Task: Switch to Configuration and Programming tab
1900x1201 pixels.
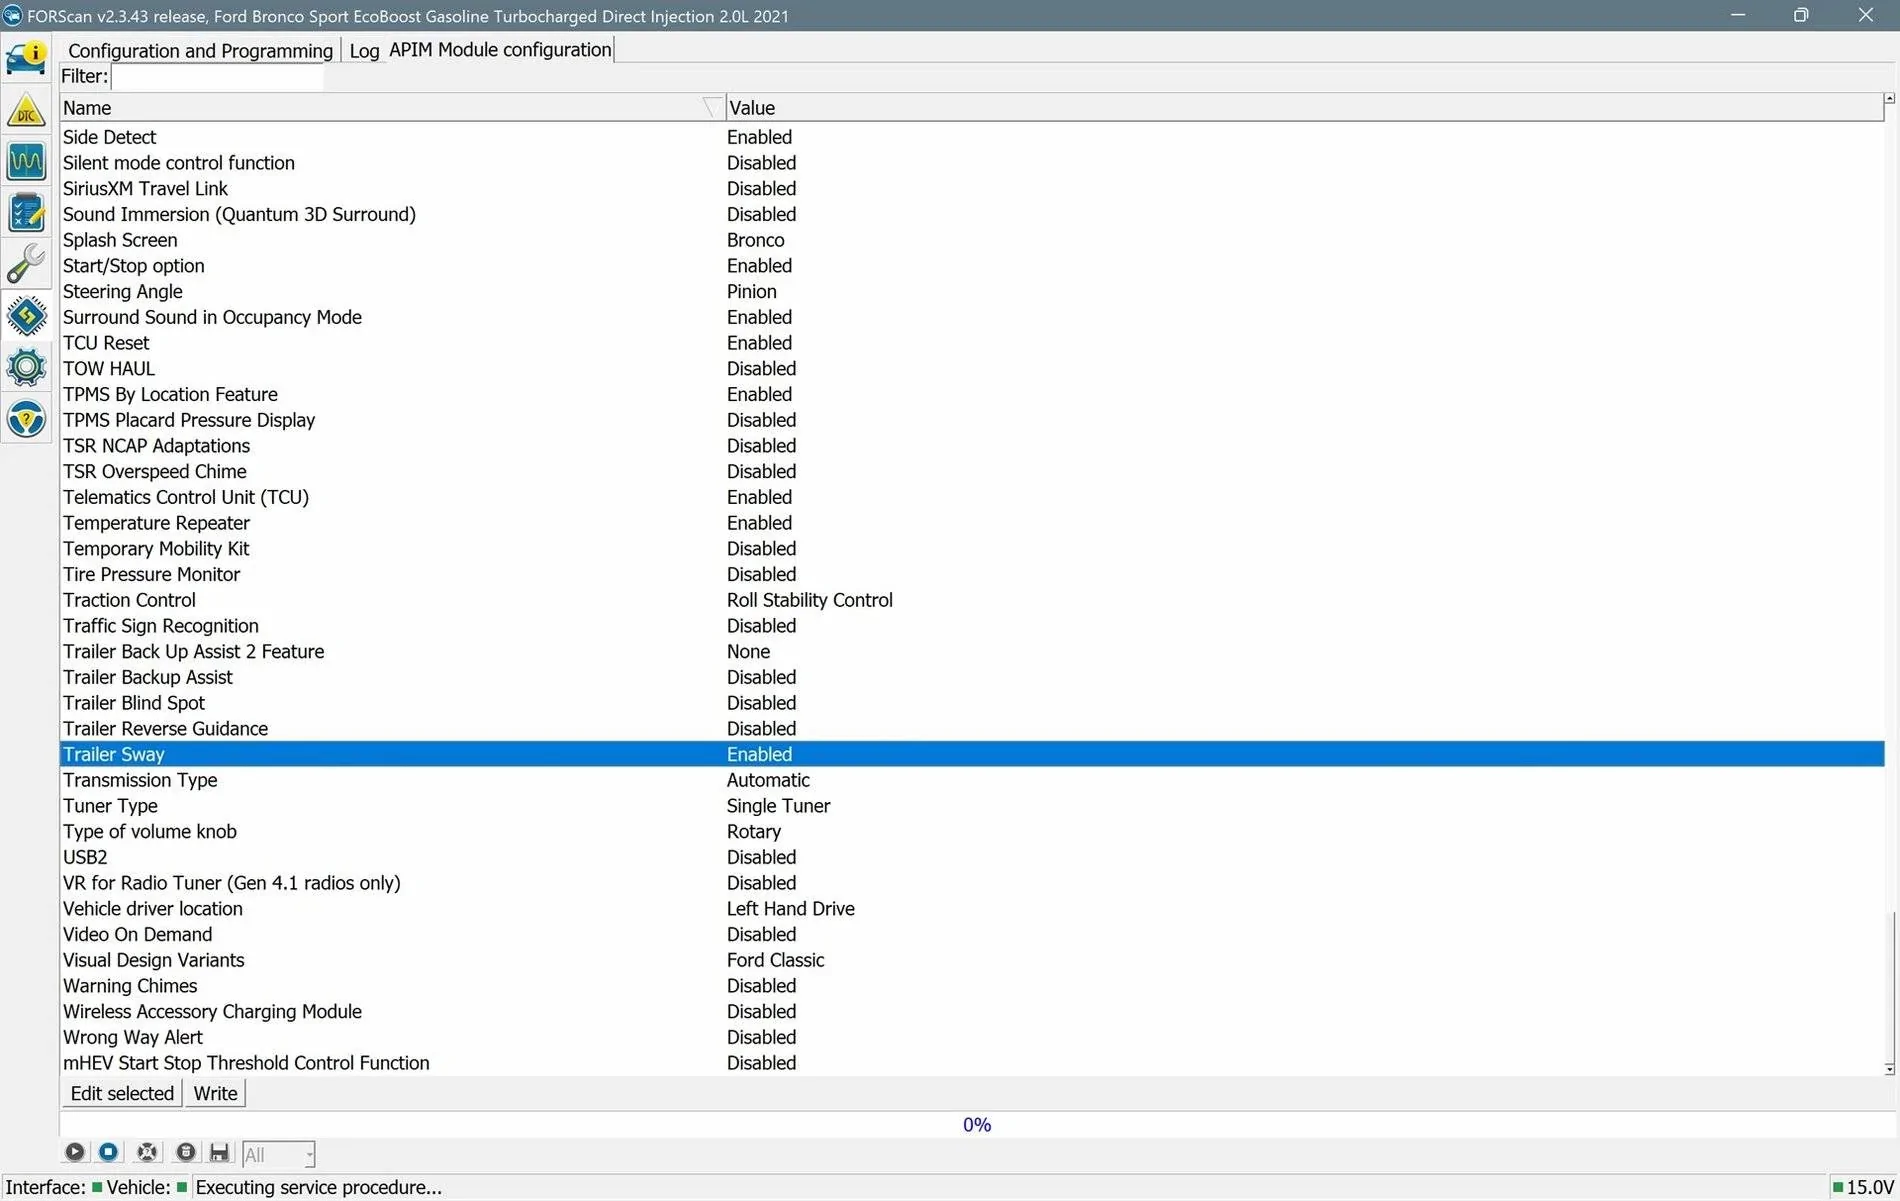Action: [200, 50]
